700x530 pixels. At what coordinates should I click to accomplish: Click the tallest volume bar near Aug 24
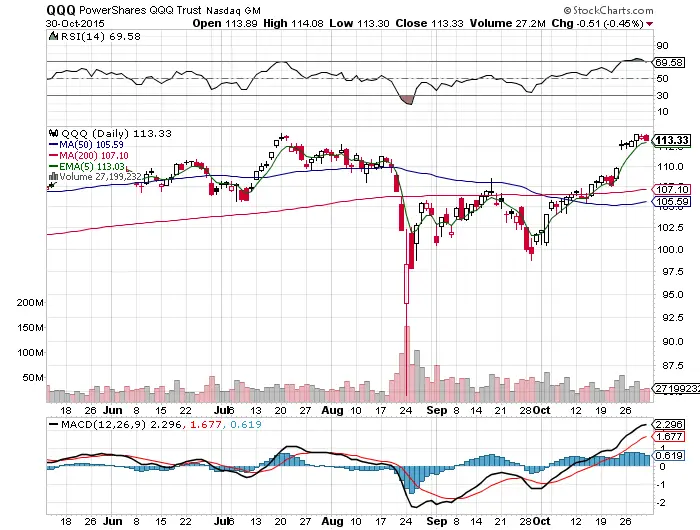pos(407,364)
